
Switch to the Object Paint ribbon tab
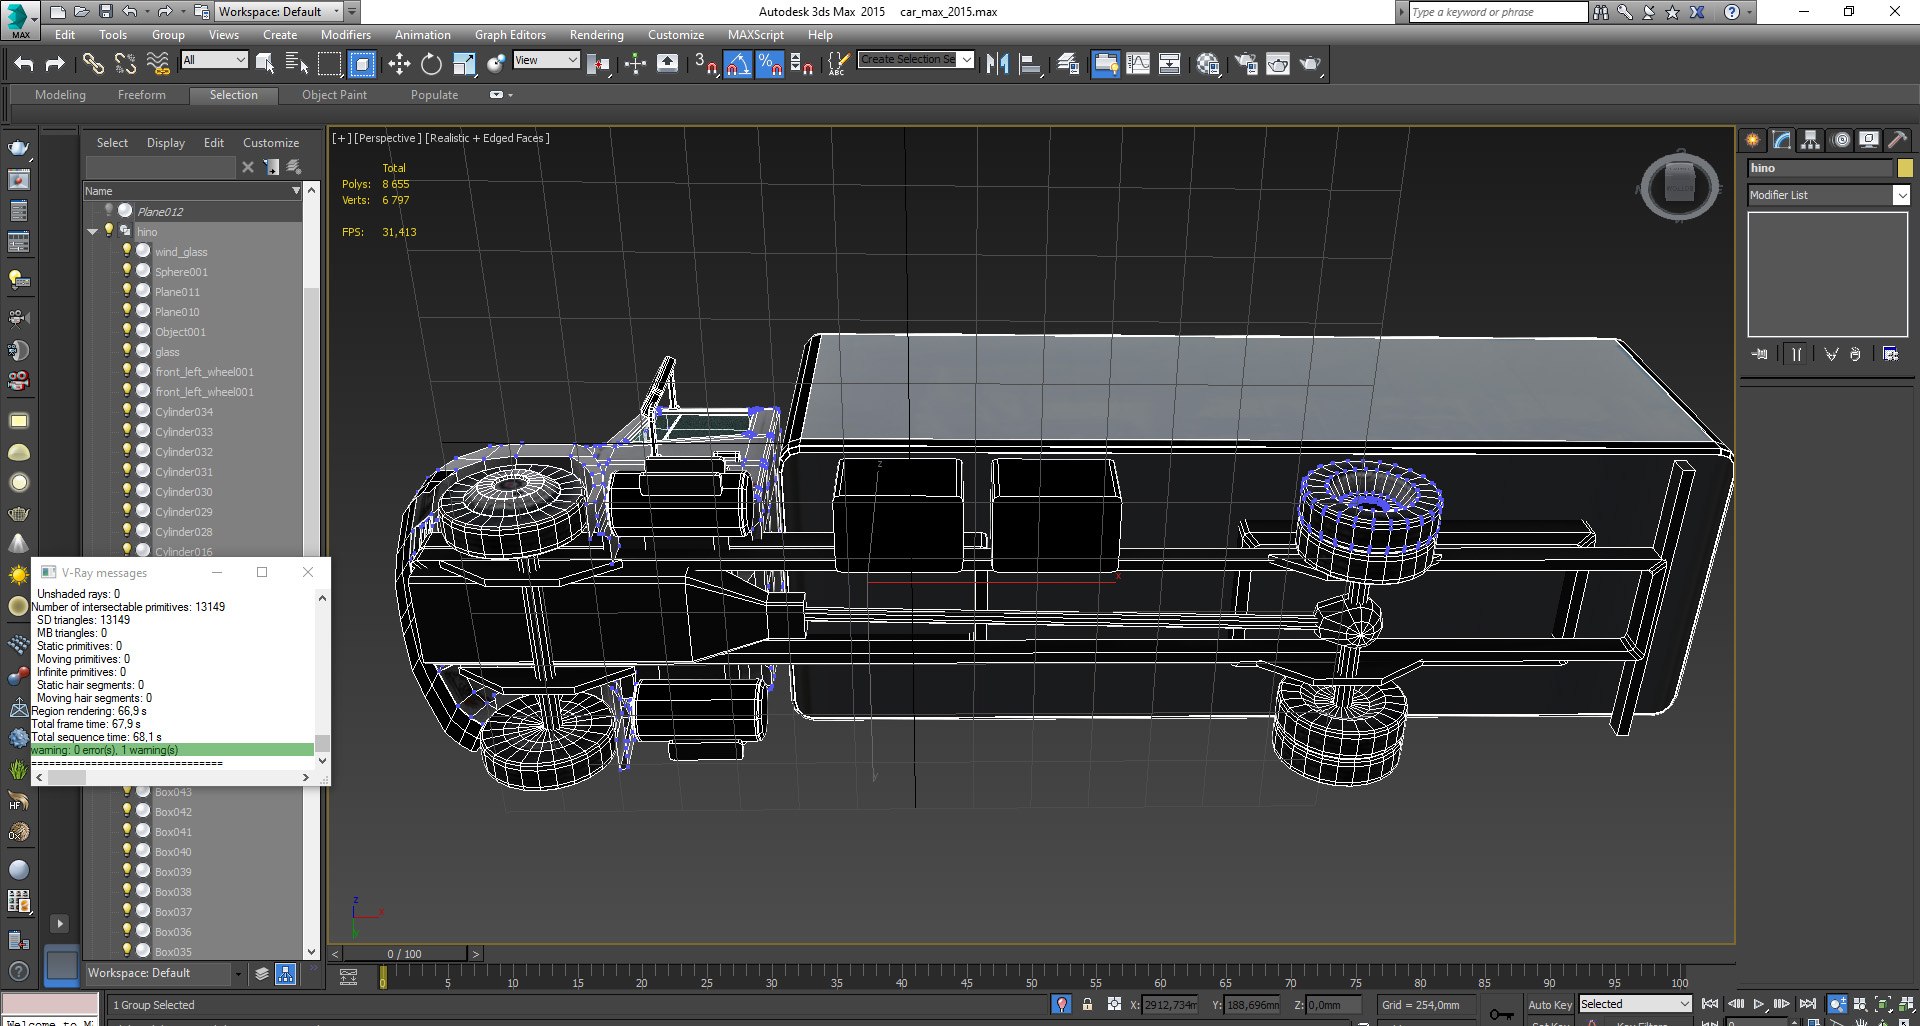pyautogui.click(x=334, y=95)
